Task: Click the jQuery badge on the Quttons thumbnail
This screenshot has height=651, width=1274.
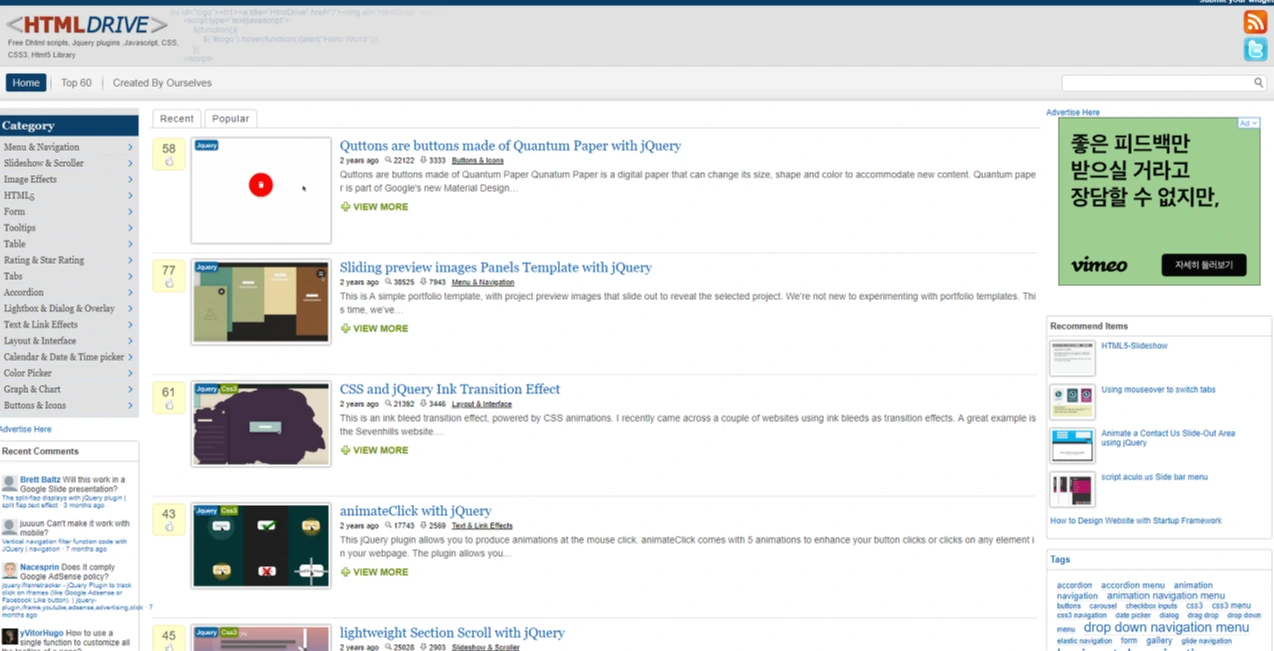Action: (206, 145)
